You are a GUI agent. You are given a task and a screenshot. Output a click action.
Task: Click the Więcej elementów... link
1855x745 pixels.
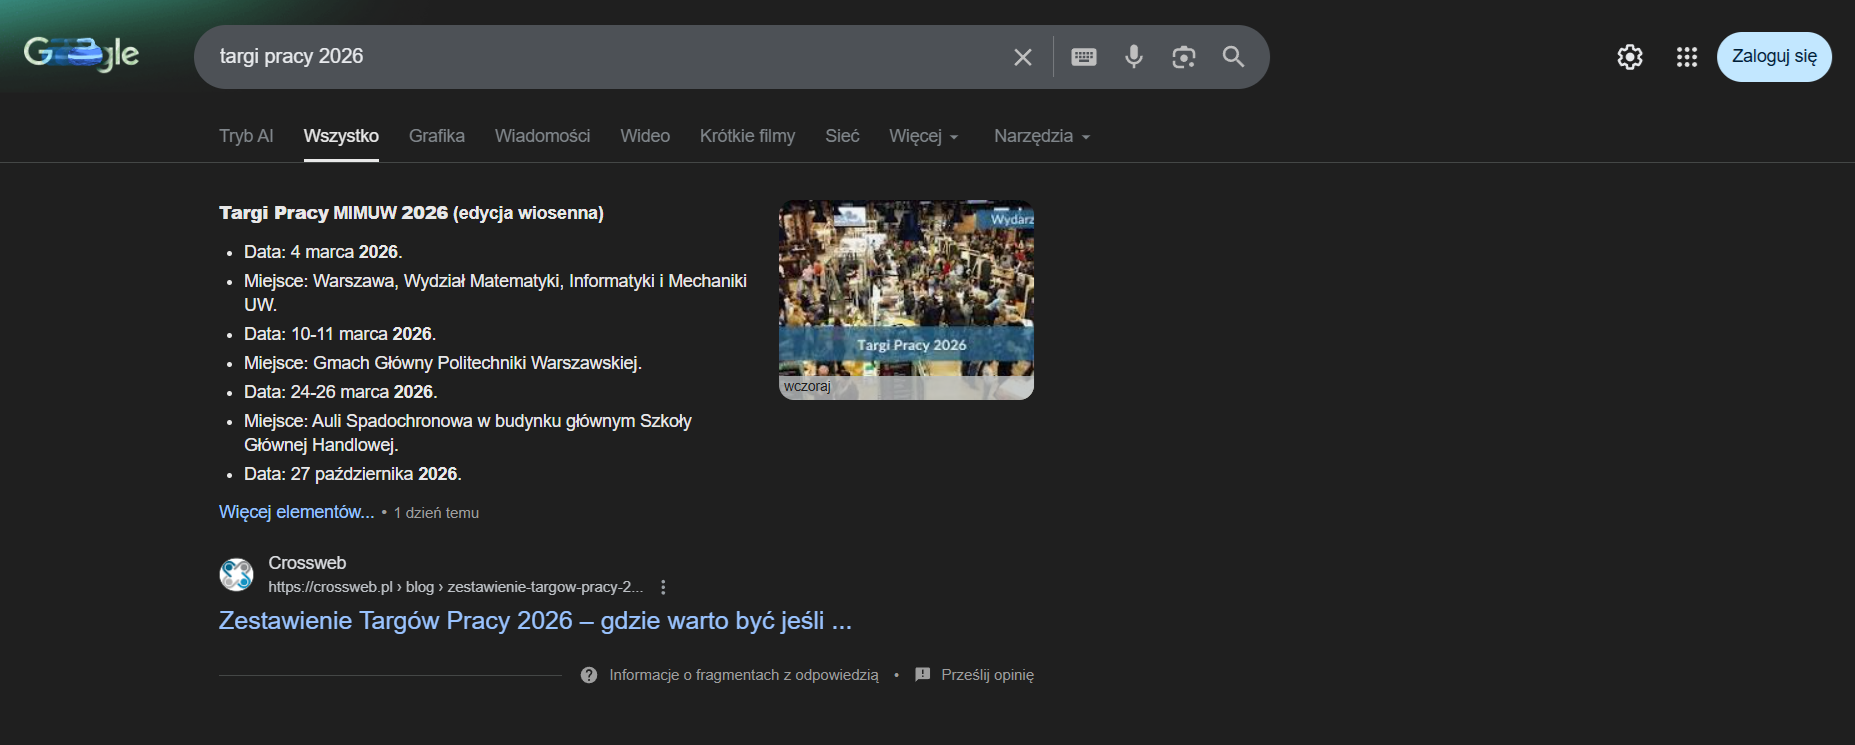(x=297, y=512)
